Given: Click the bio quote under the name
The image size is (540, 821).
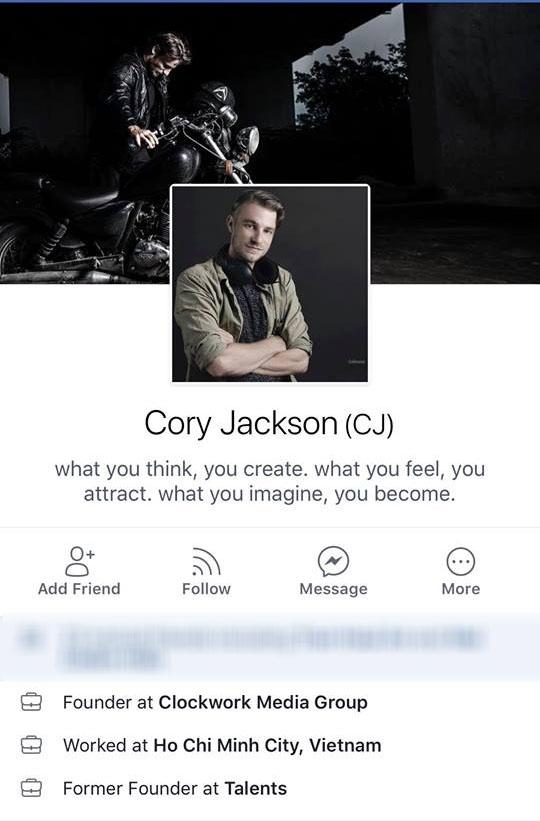Looking at the screenshot, I should [270, 481].
